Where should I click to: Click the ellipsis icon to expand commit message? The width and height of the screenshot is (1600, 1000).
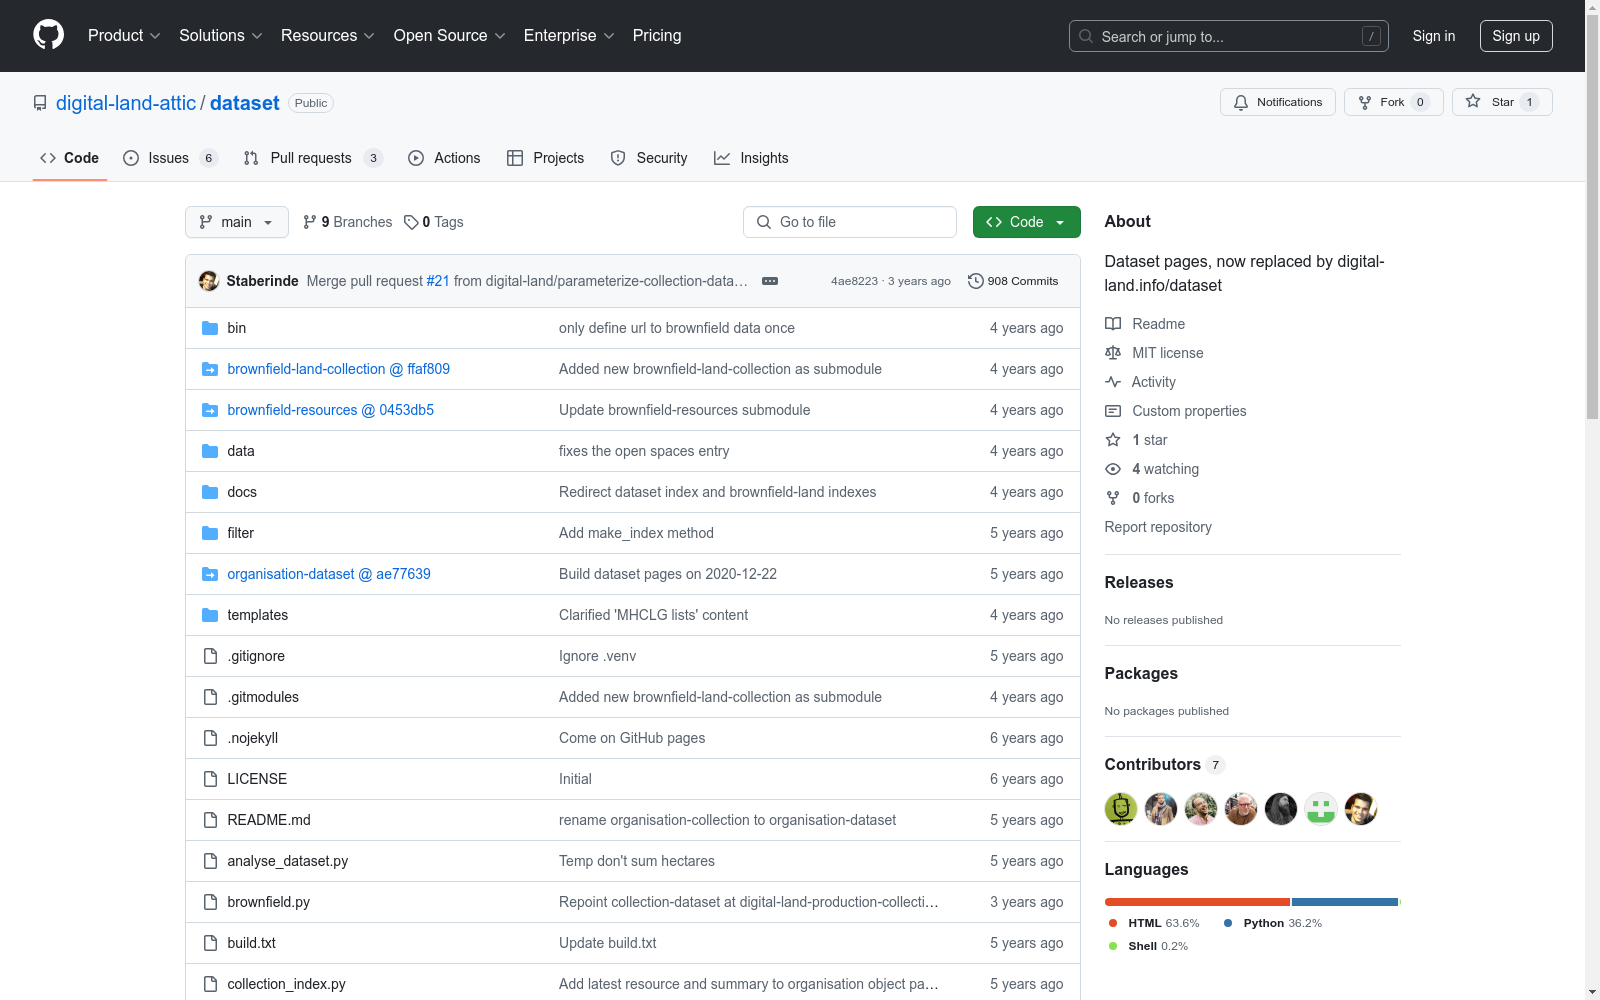click(x=770, y=281)
